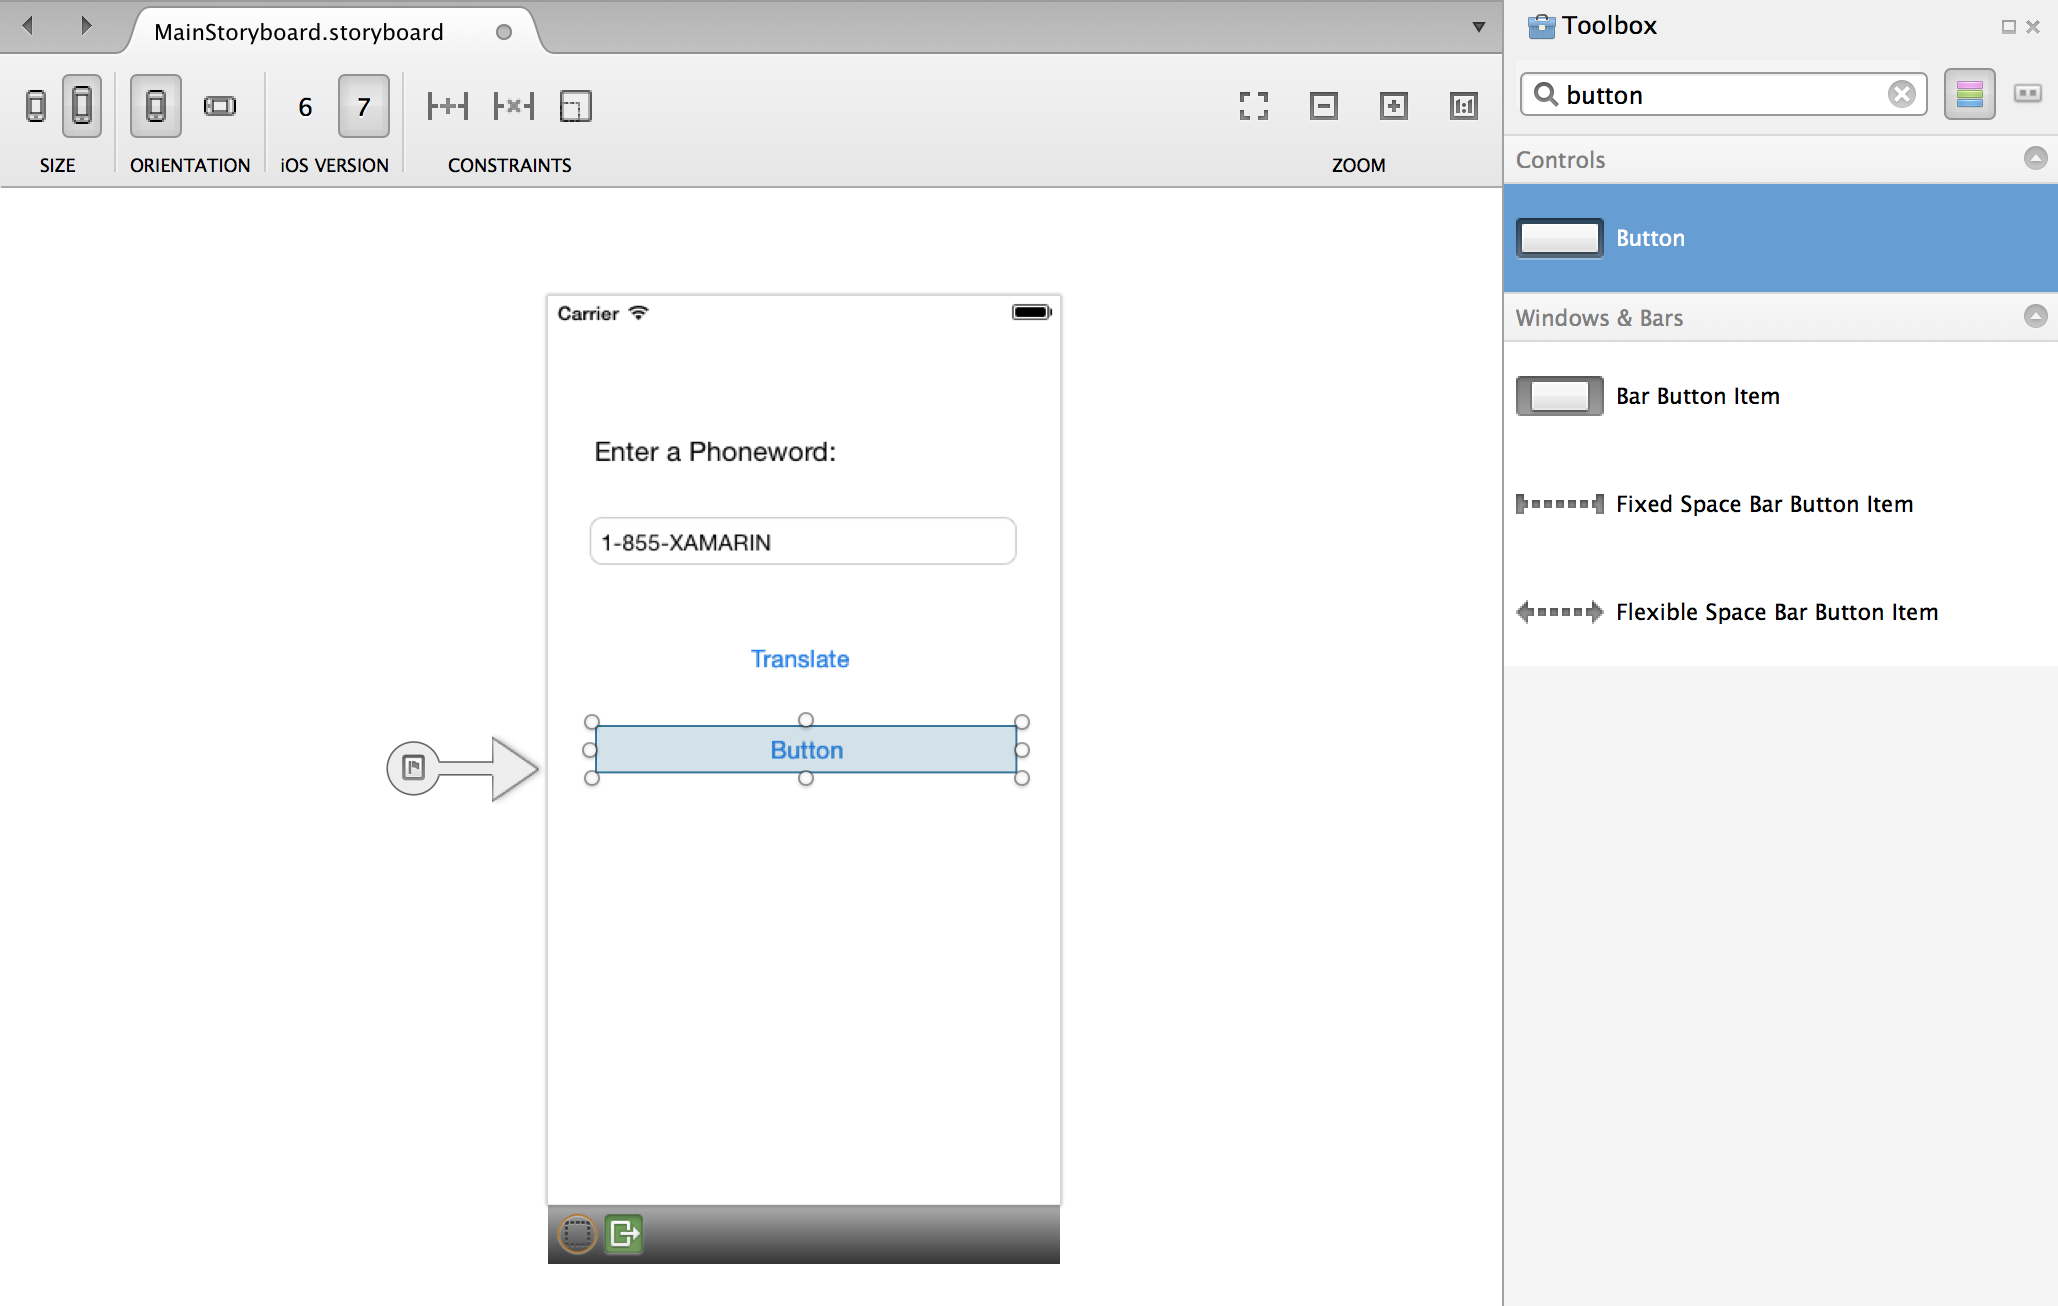
Task: Select portrait orientation icon
Action: point(156,106)
